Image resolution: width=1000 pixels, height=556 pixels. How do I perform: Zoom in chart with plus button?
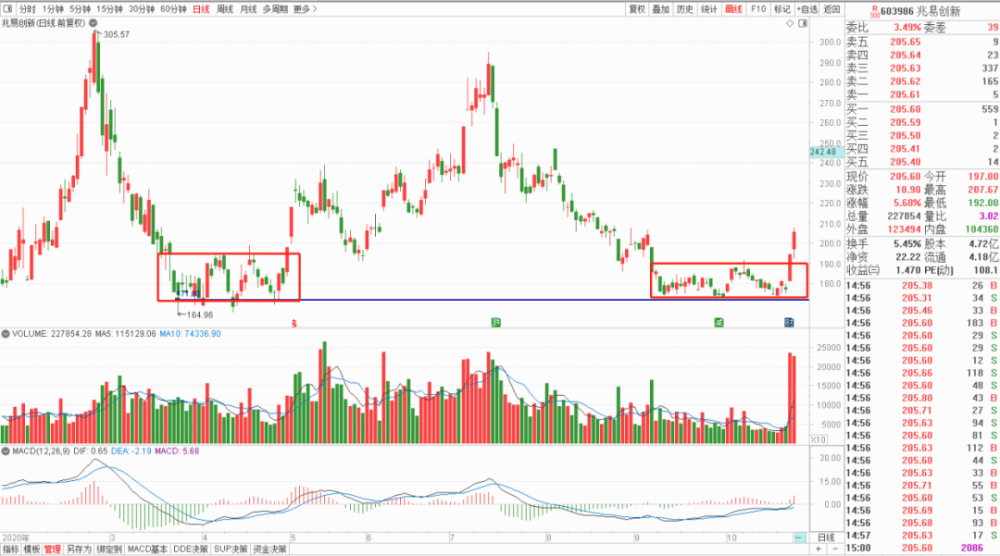(818, 548)
